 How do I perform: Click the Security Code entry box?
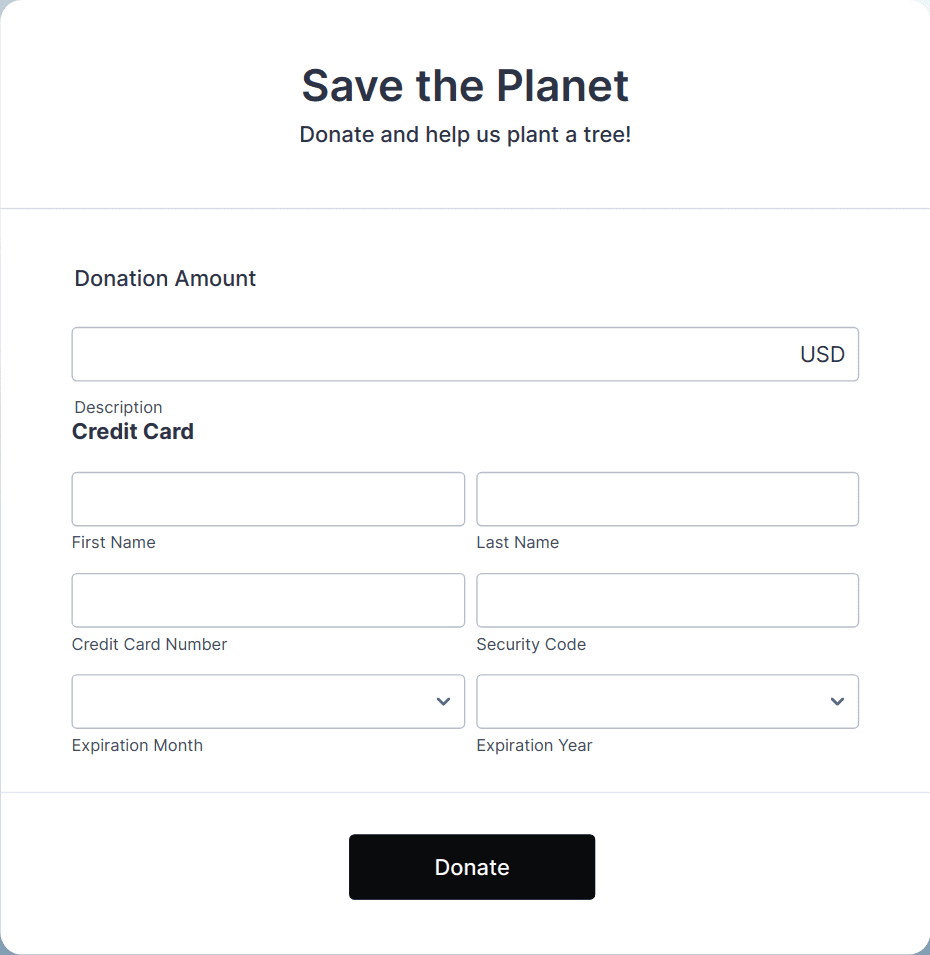tap(666, 600)
